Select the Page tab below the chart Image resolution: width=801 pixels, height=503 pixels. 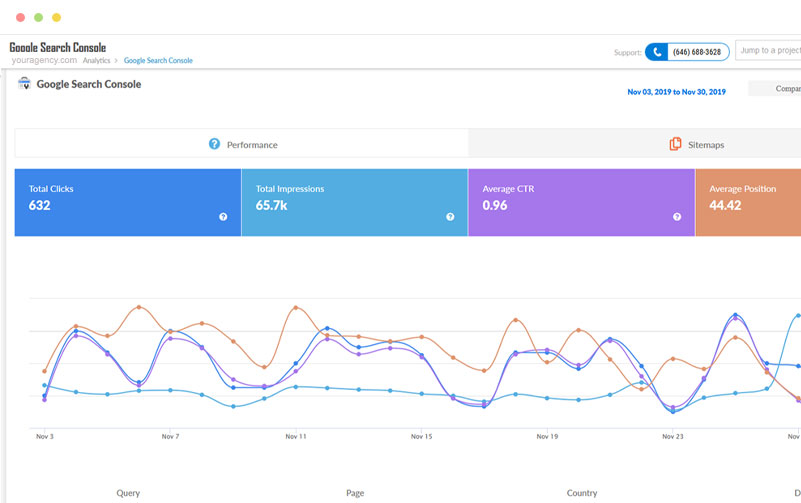pyautogui.click(x=355, y=493)
